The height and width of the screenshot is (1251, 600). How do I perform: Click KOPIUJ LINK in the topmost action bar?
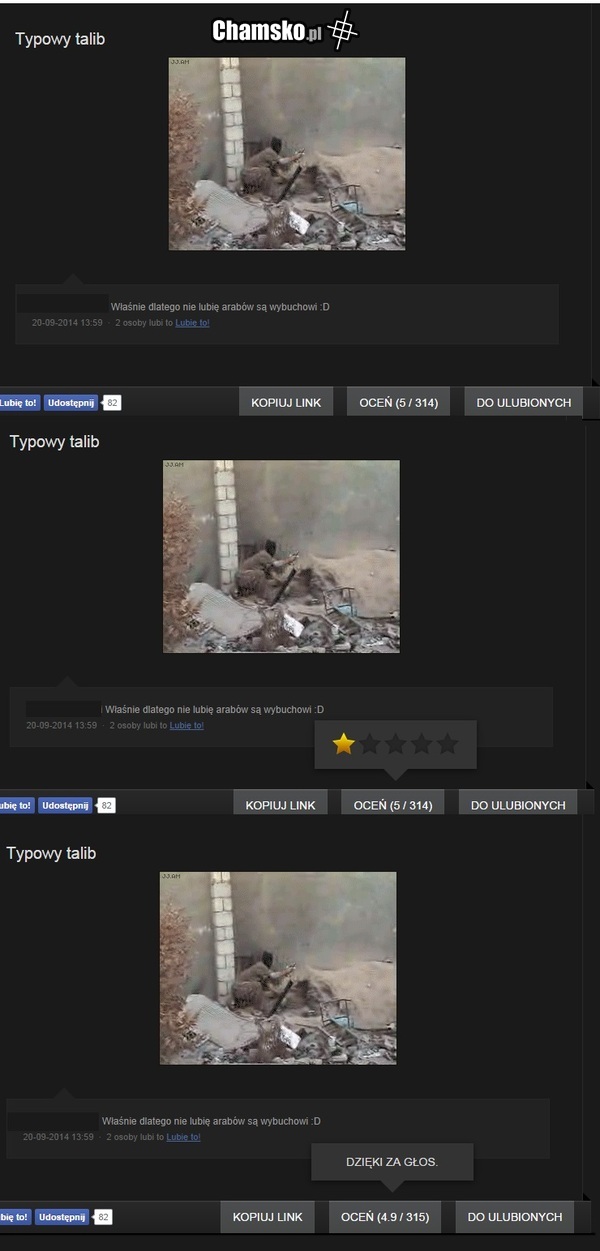[x=286, y=402]
